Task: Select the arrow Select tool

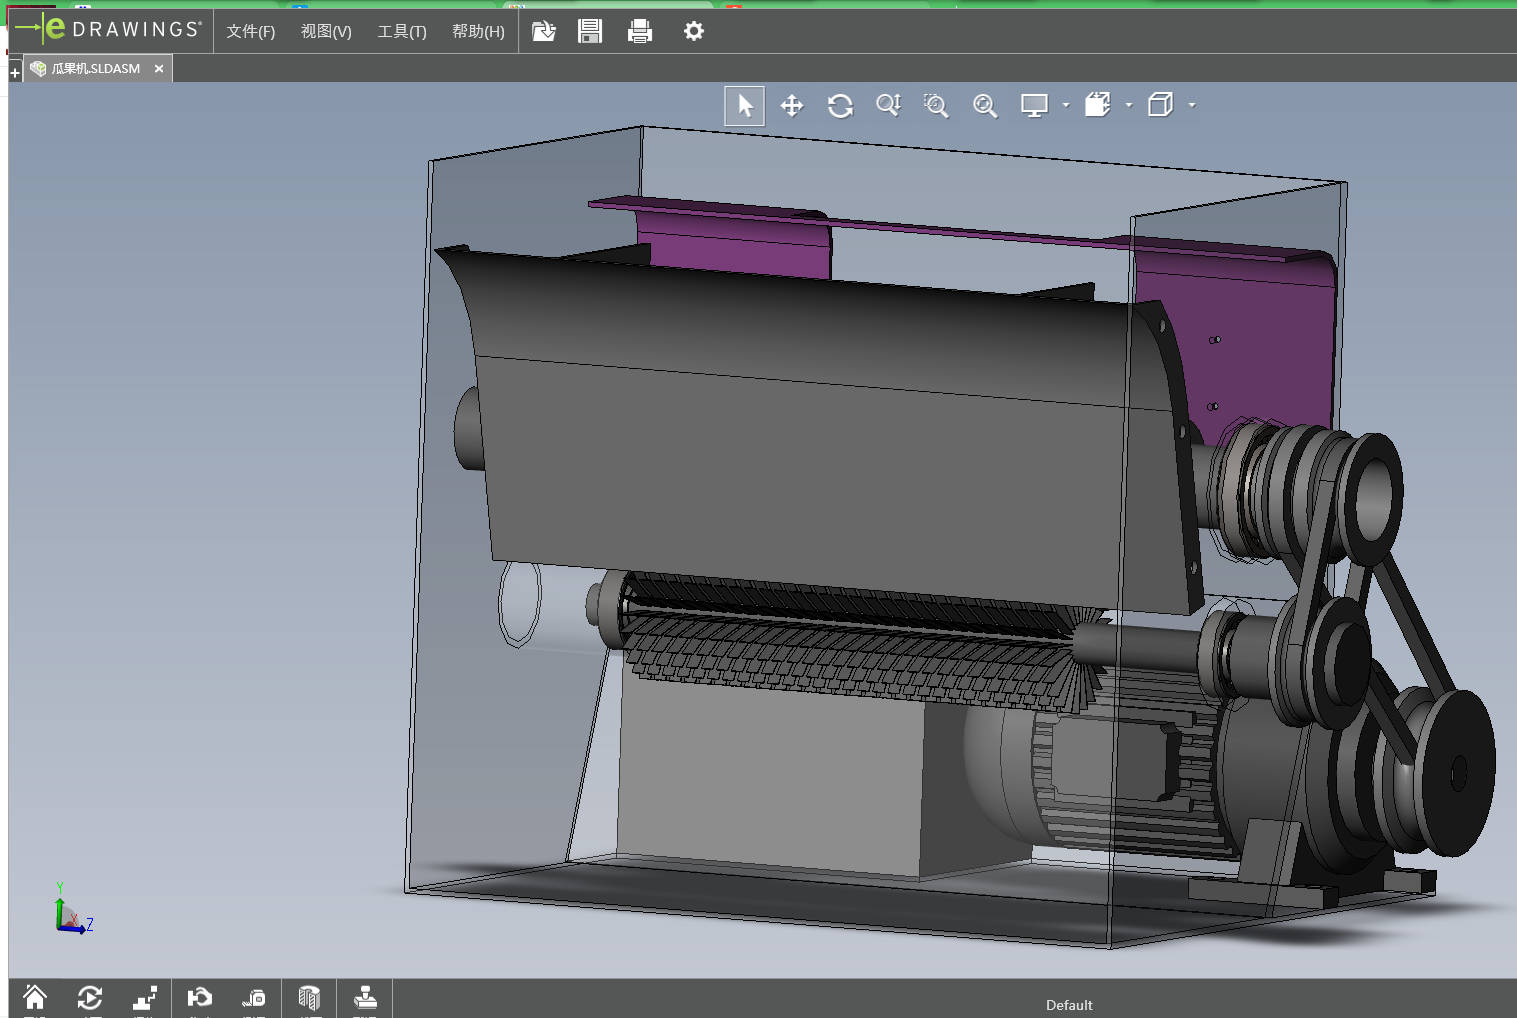Action: 744,106
